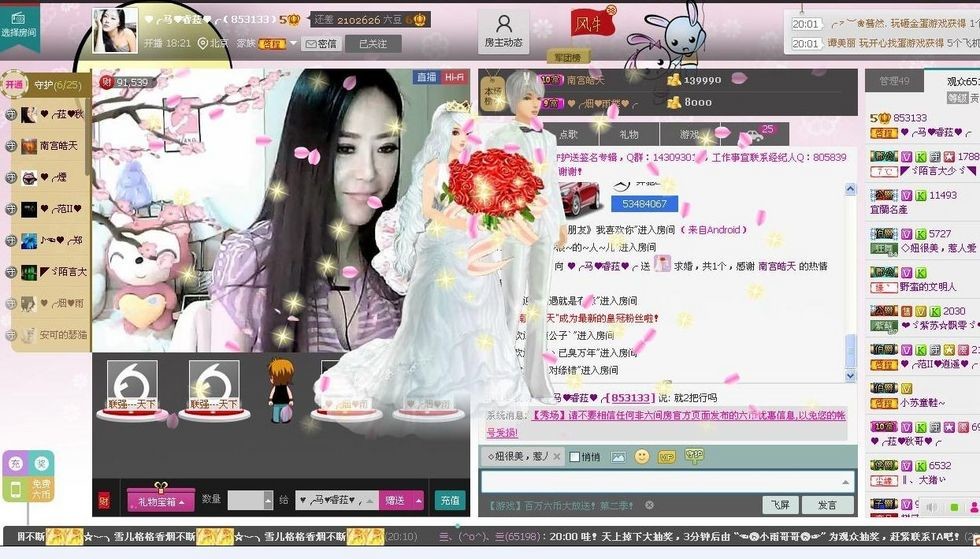Click the chat scrollbar up arrow
The height and width of the screenshot is (559, 980).
[850, 189]
